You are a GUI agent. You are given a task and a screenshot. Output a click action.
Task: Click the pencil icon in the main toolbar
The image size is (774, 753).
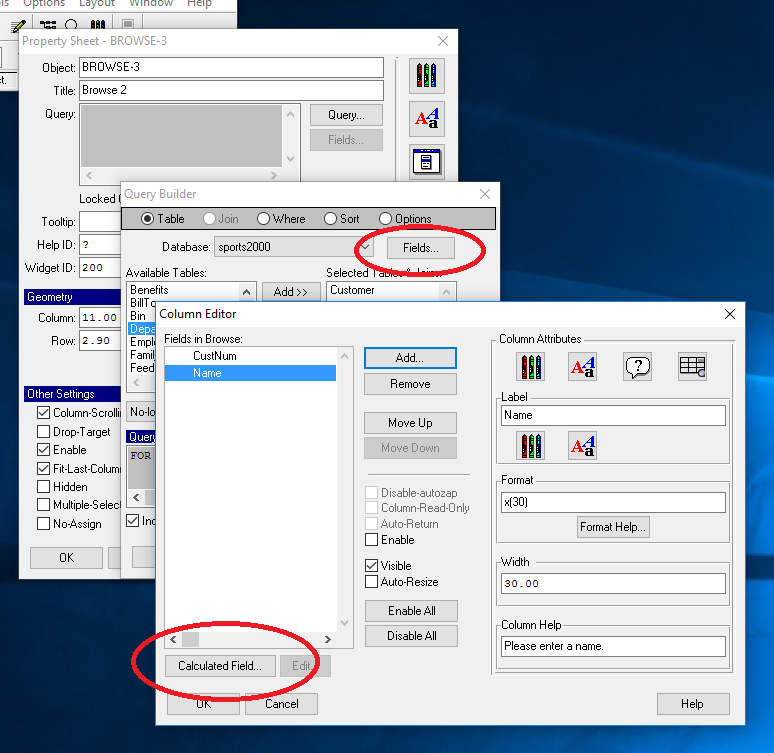[18, 25]
